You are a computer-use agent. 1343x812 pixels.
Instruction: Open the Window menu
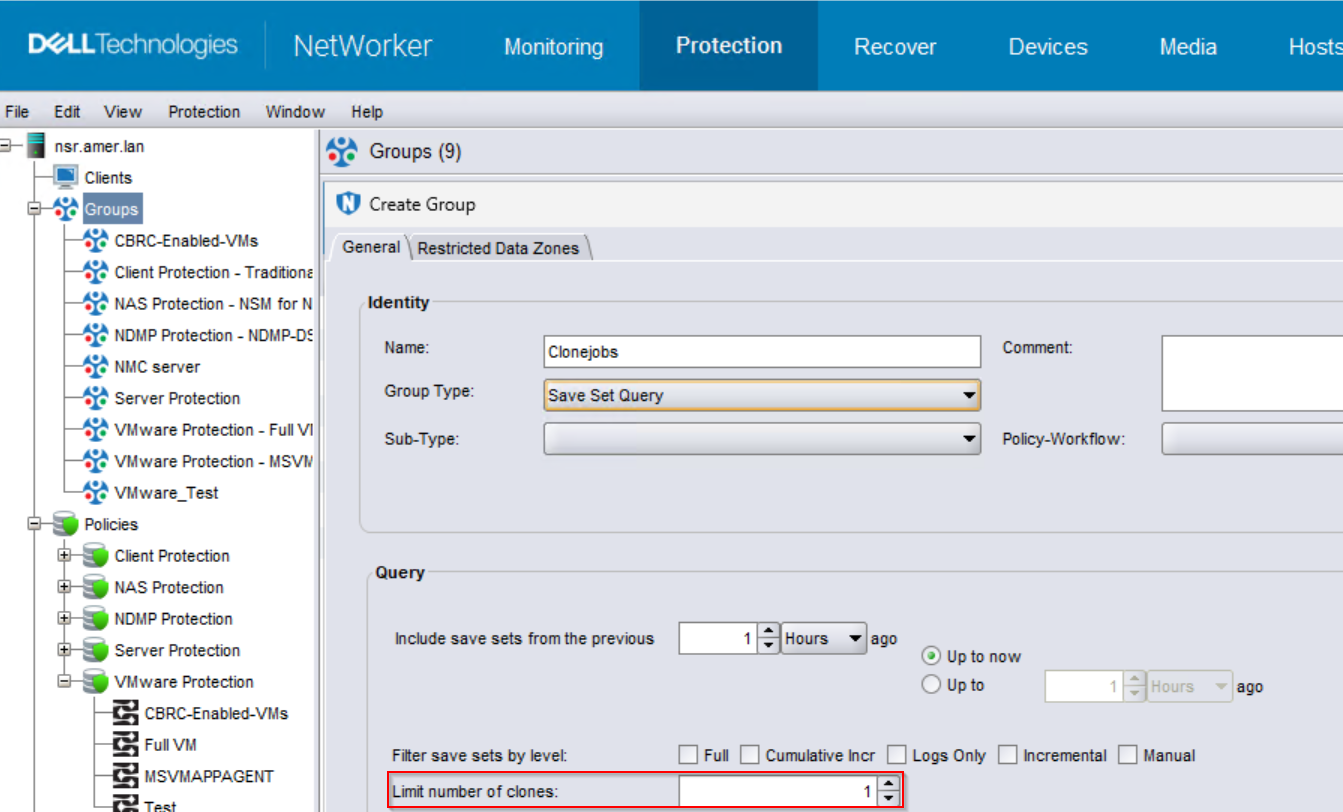click(x=295, y=112)
